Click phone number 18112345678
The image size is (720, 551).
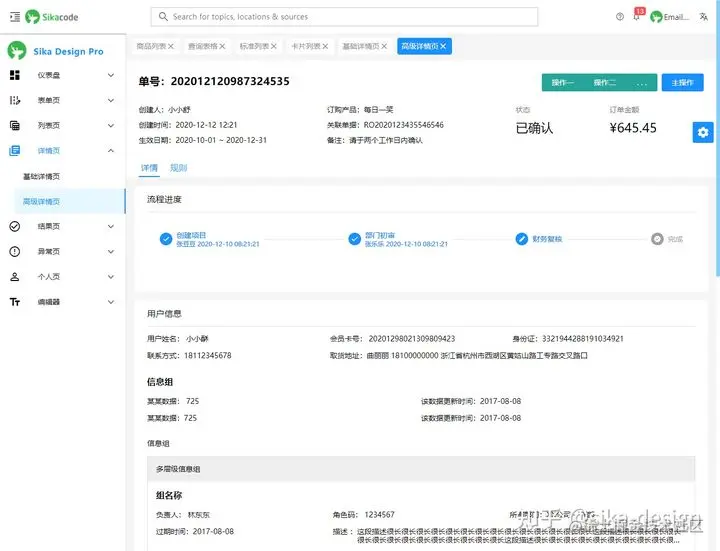(x=208, y=355)
